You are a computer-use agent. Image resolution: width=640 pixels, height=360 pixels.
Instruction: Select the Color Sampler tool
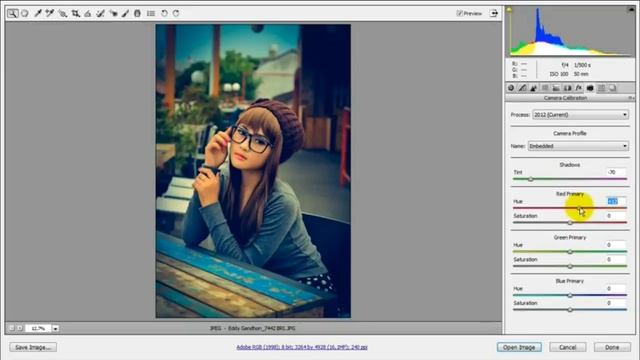[50, 13]
